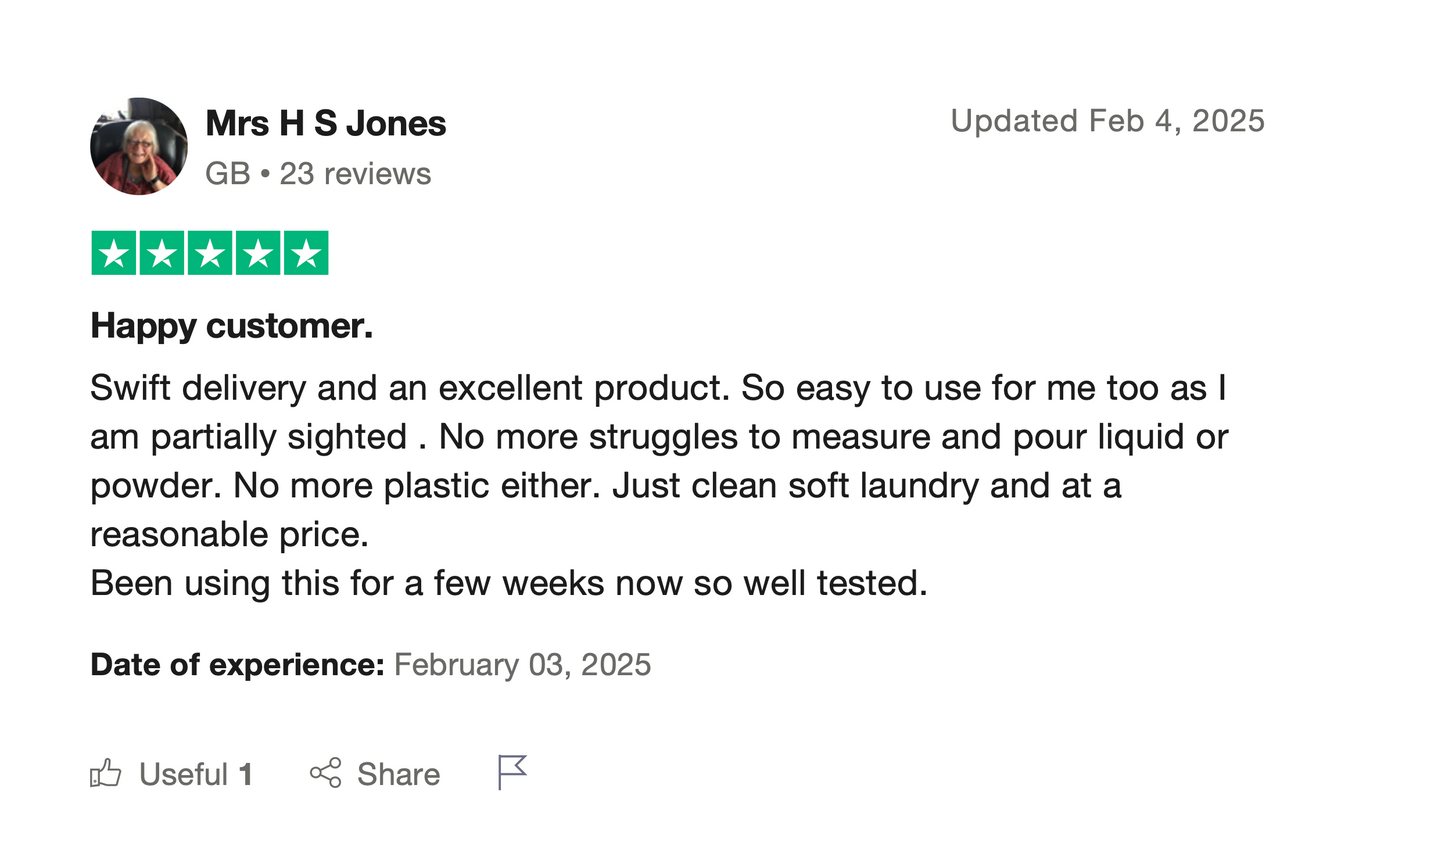Click the Share network icon

tap(325, 773)
